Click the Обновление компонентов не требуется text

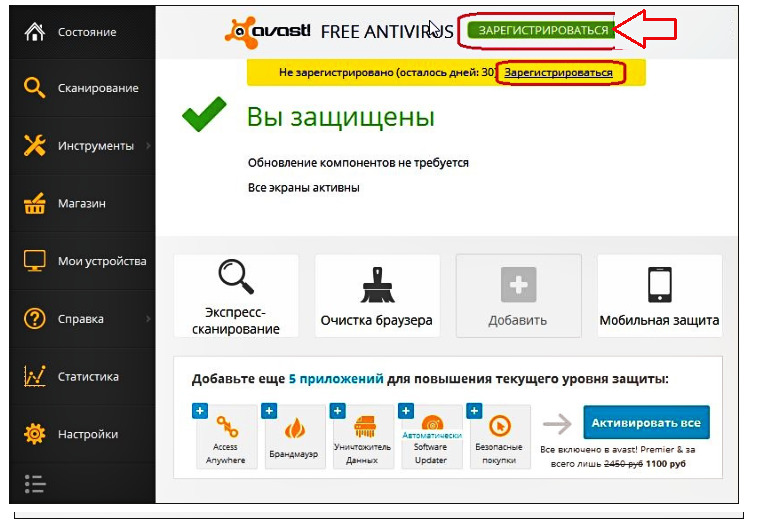coord(358,163)
